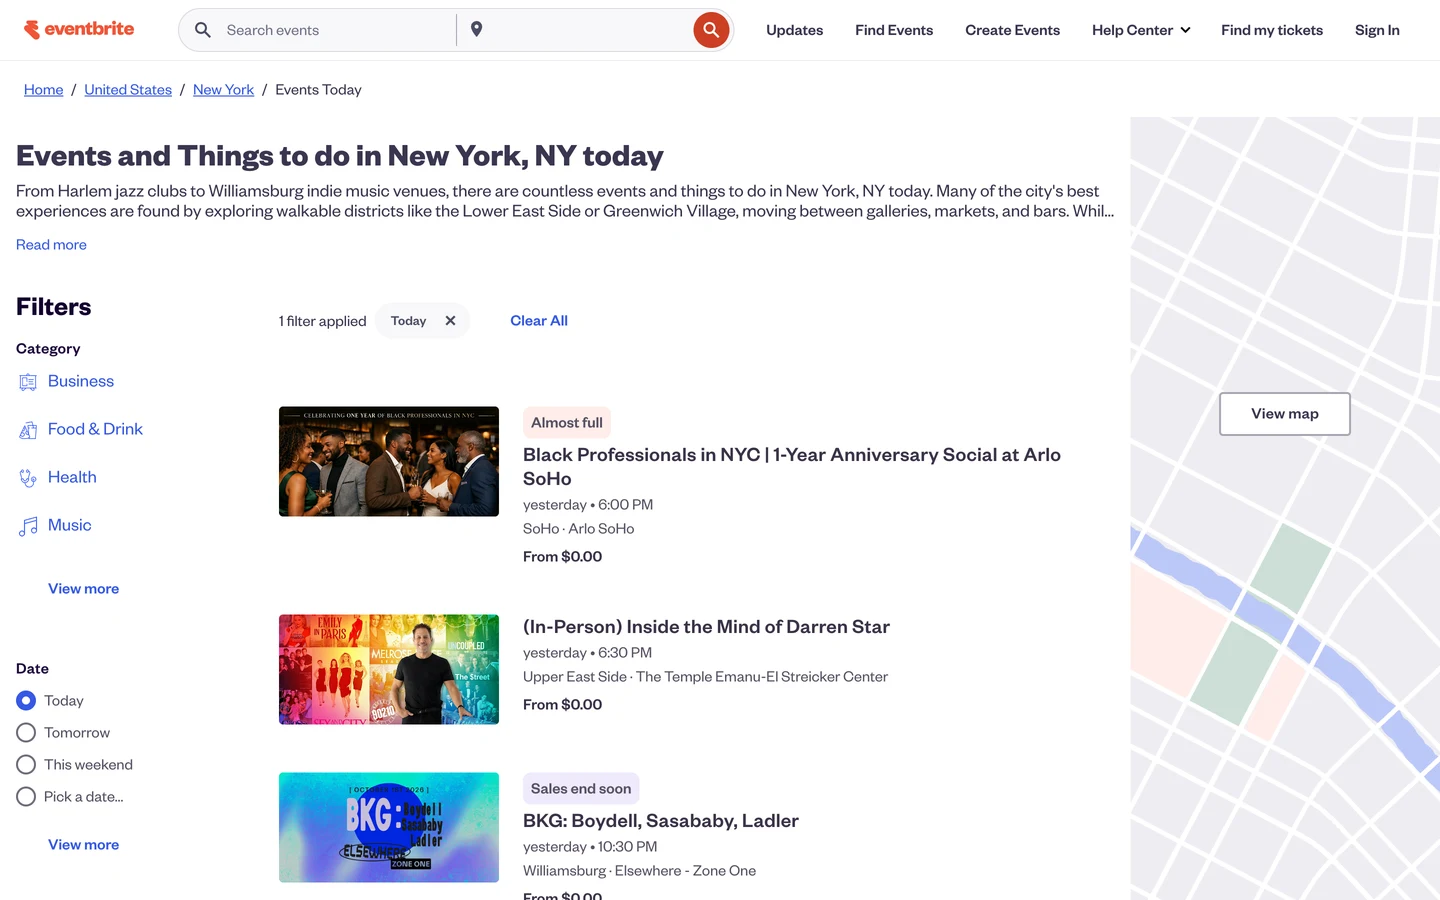Click the location pin icon
Screen dimensions: 1440x900
coord(477,29)
